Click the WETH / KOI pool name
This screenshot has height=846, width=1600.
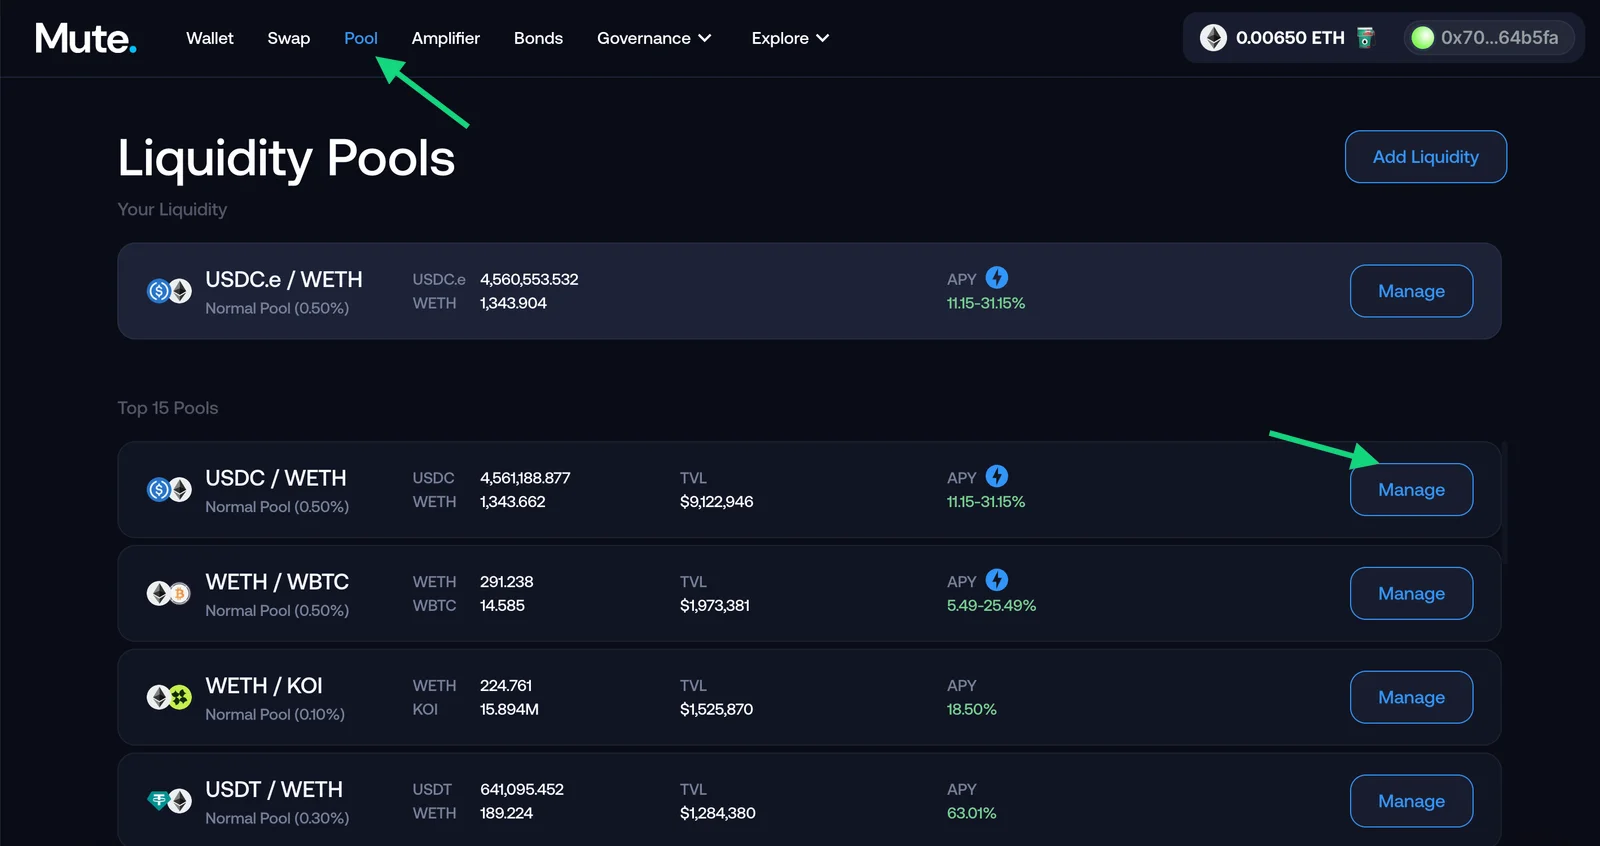click(264, 686)
